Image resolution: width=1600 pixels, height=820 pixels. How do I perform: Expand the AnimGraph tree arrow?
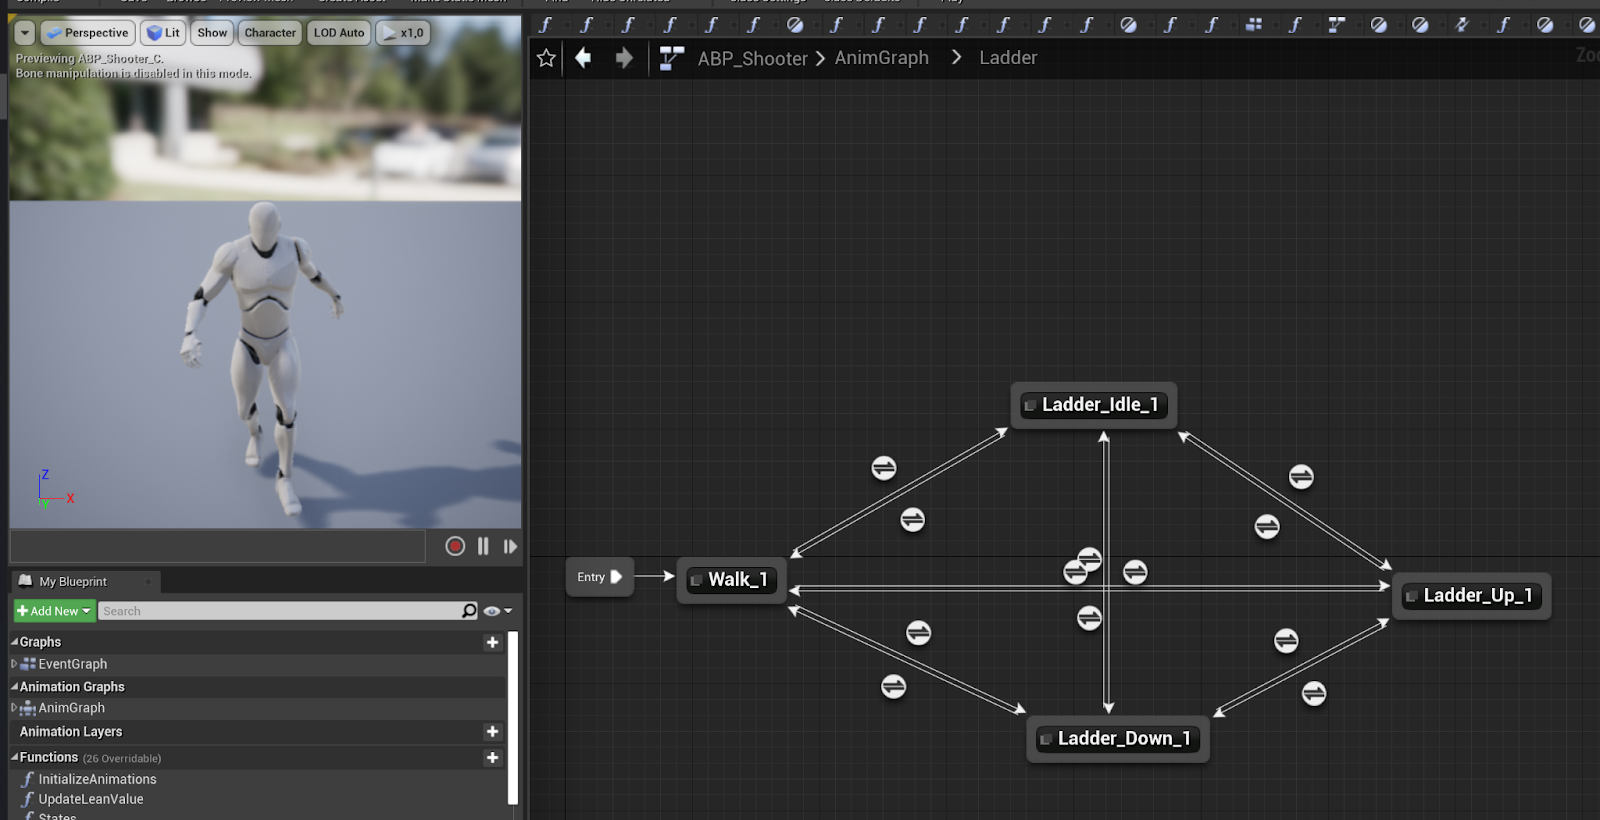pos(14,708)
